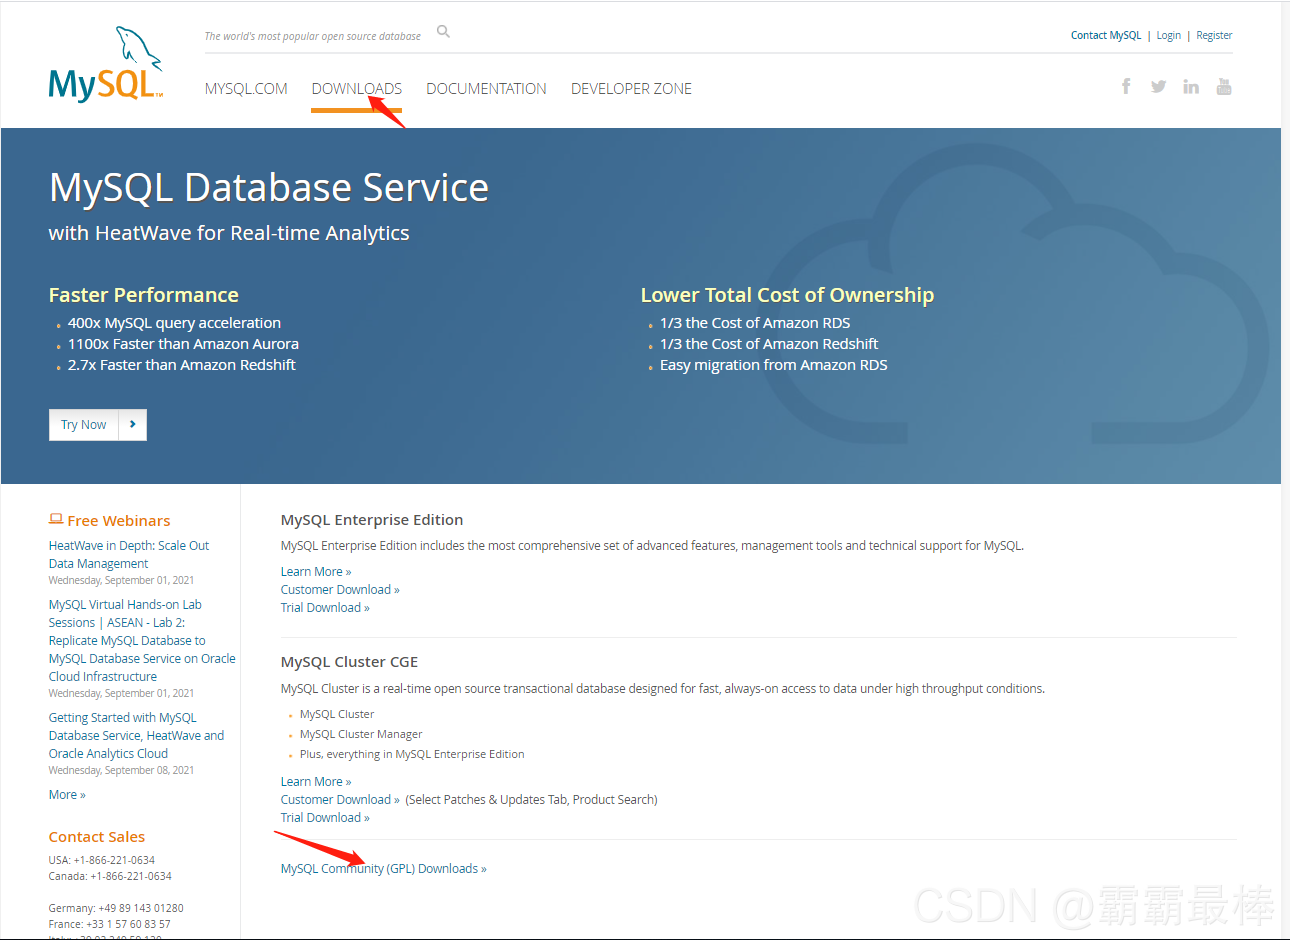Screen dimensions: 1290x940
Task: Open the DOWNLOADS tab
Action: pos(356,89)
